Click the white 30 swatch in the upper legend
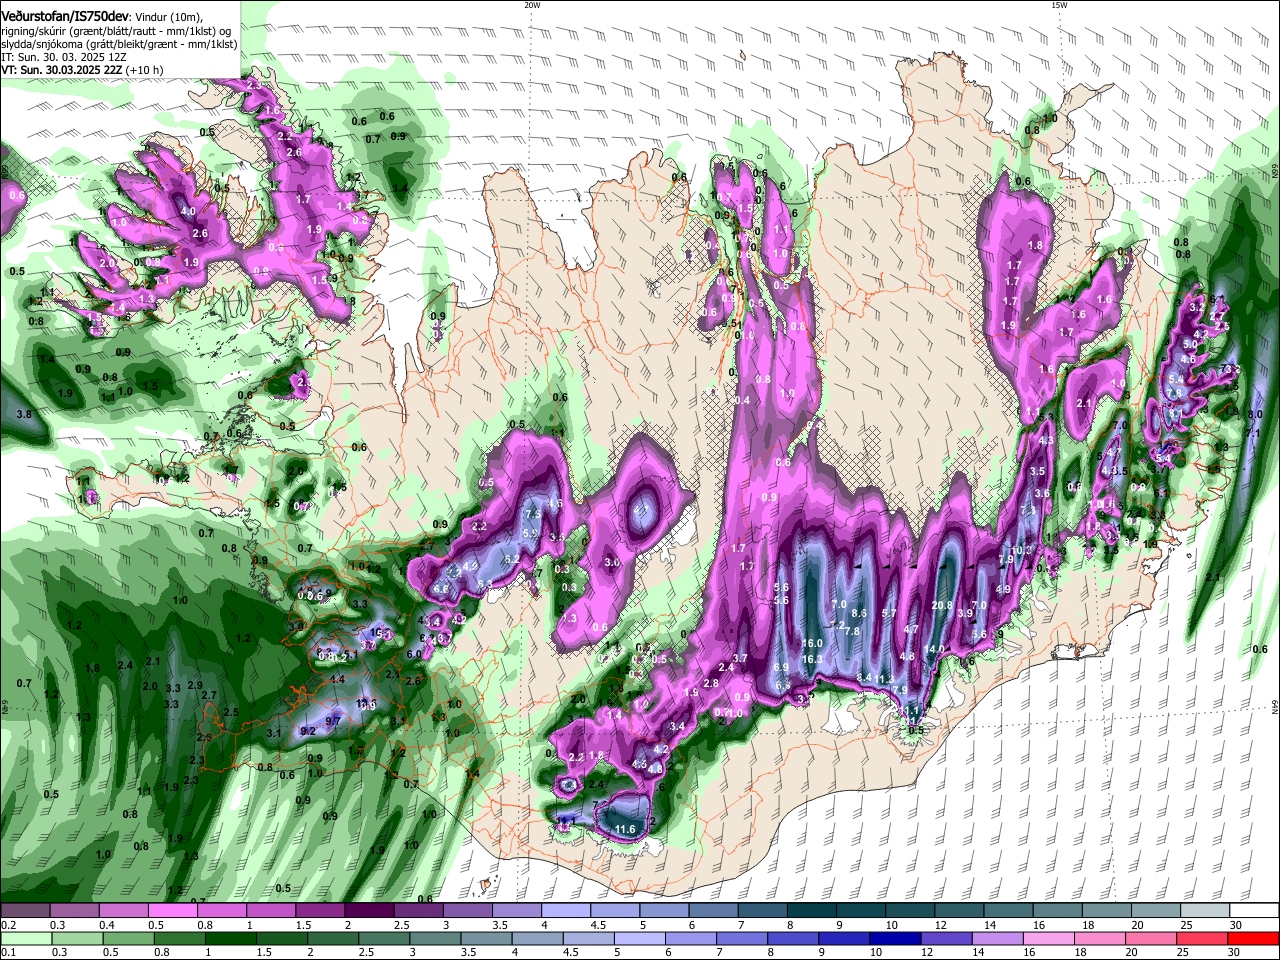The image size is (1280, 960). click(1255, 911)
